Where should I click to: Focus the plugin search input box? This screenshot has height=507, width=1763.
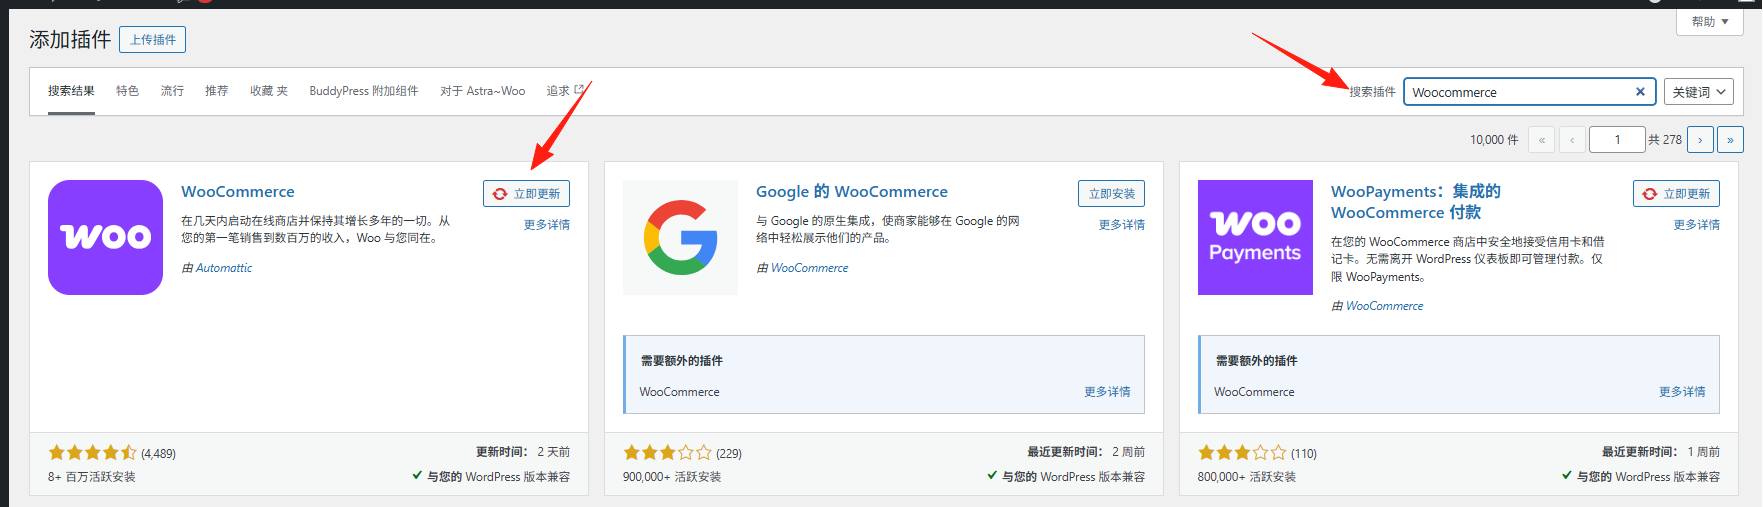pyautogui.click(x=1518, y=92)
